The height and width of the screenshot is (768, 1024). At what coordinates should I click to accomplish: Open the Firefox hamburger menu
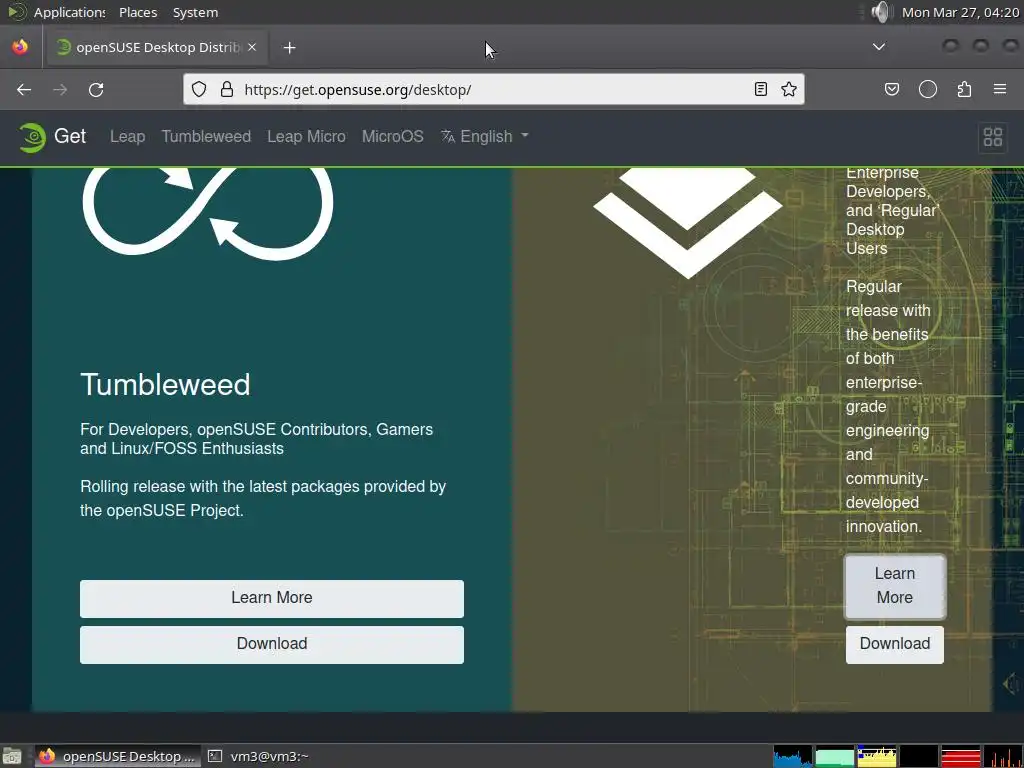(x=1000, y=89)
